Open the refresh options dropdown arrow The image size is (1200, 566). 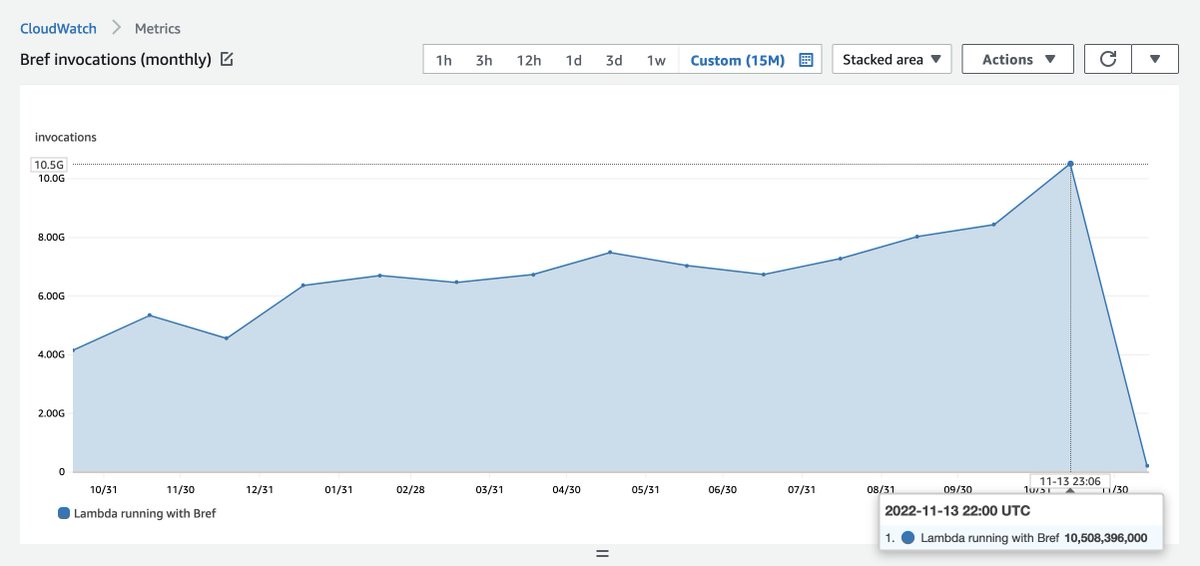[x=1156, y=59]
